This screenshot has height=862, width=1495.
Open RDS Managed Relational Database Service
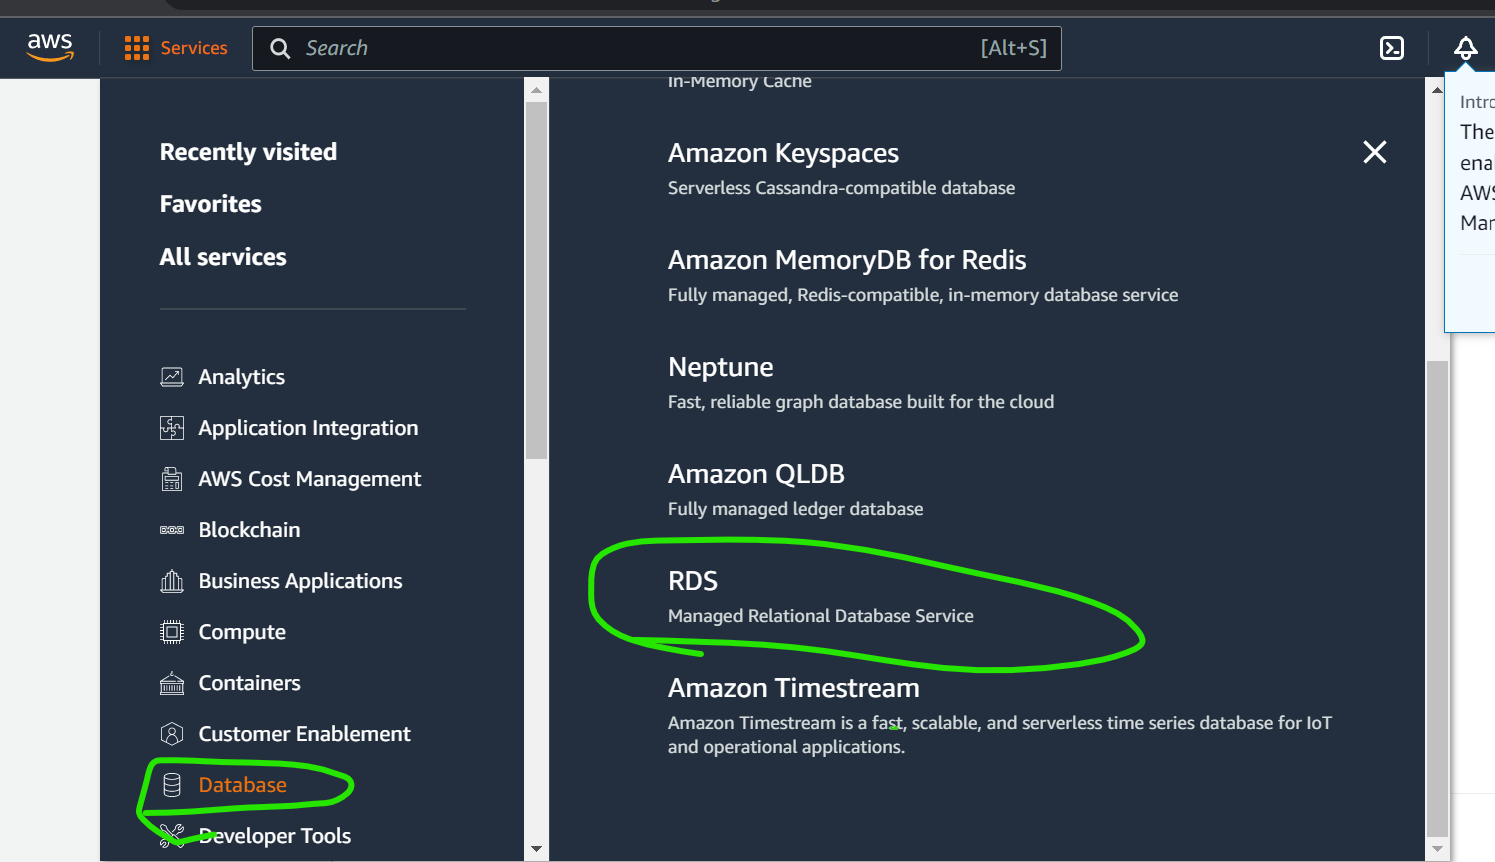click(x=693, y=580)
